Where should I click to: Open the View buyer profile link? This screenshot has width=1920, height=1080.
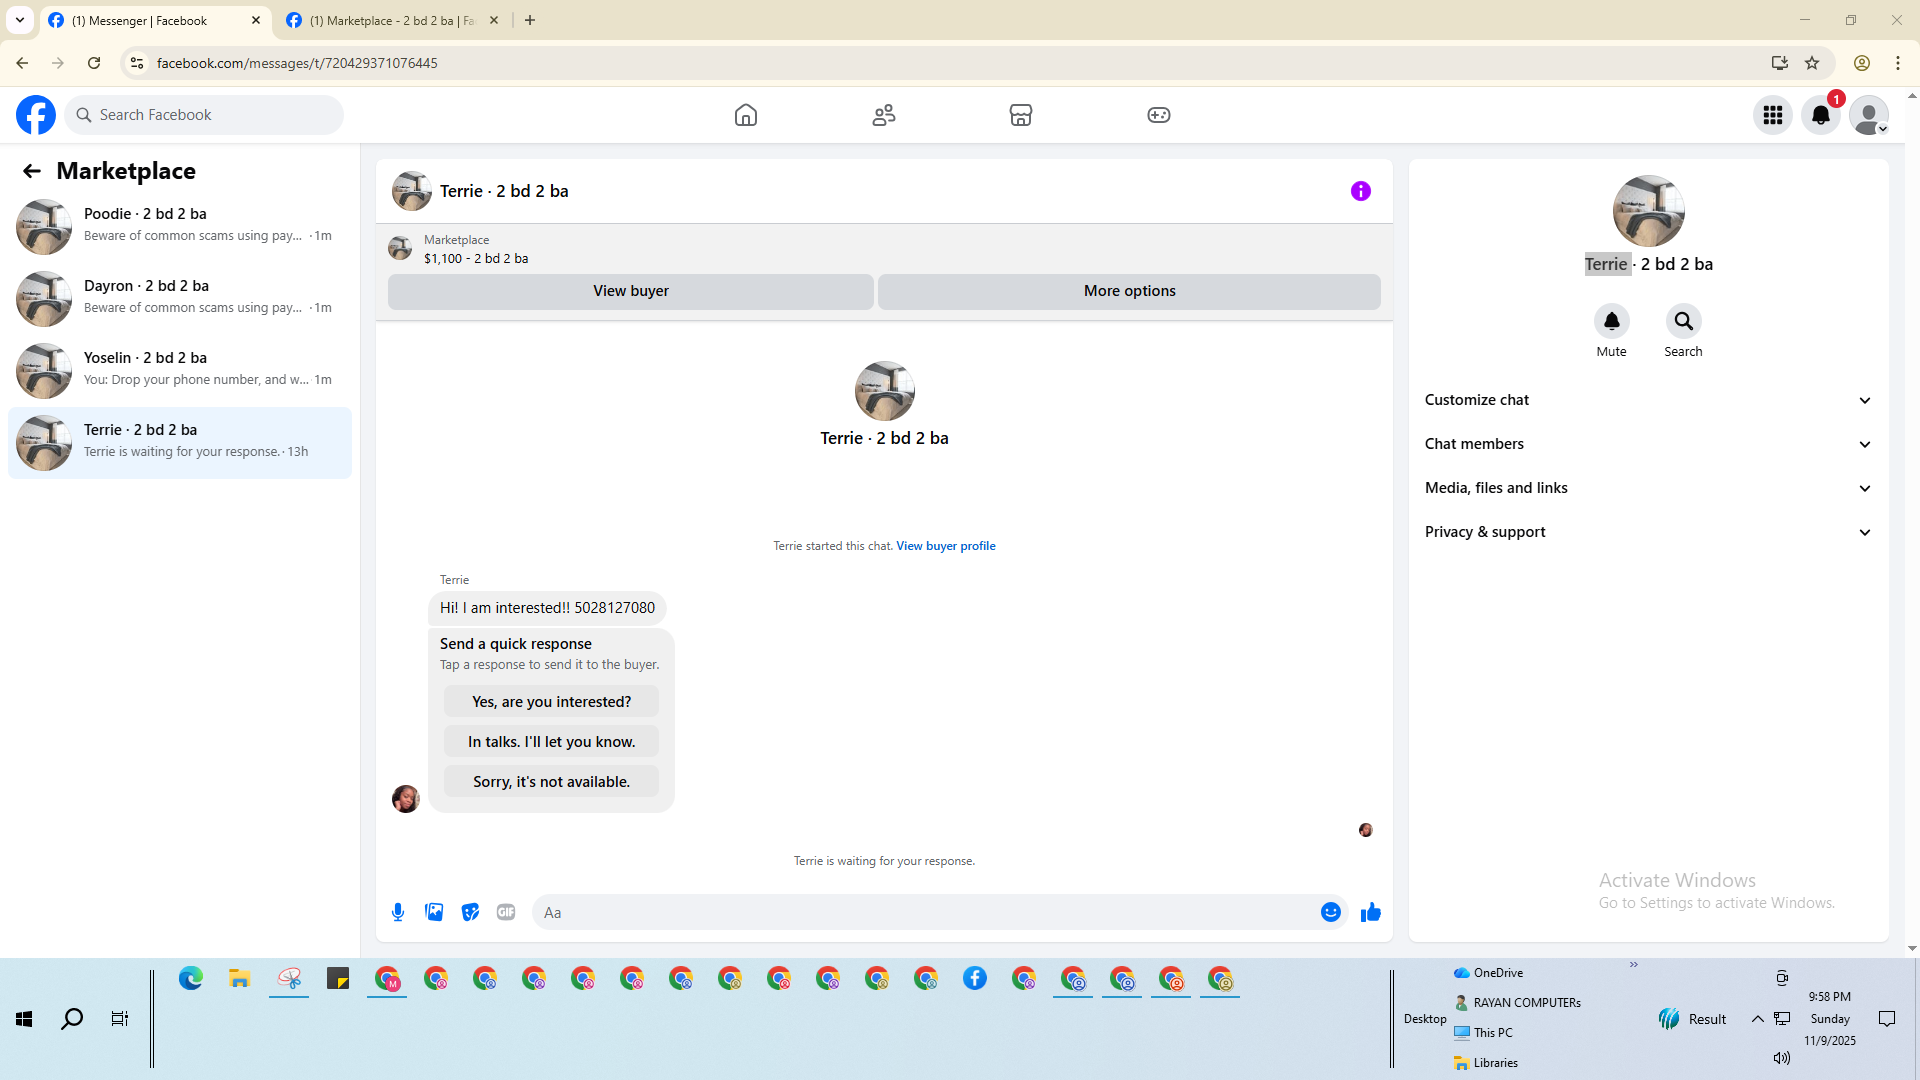pyautogui.click(x=946, y=546)
